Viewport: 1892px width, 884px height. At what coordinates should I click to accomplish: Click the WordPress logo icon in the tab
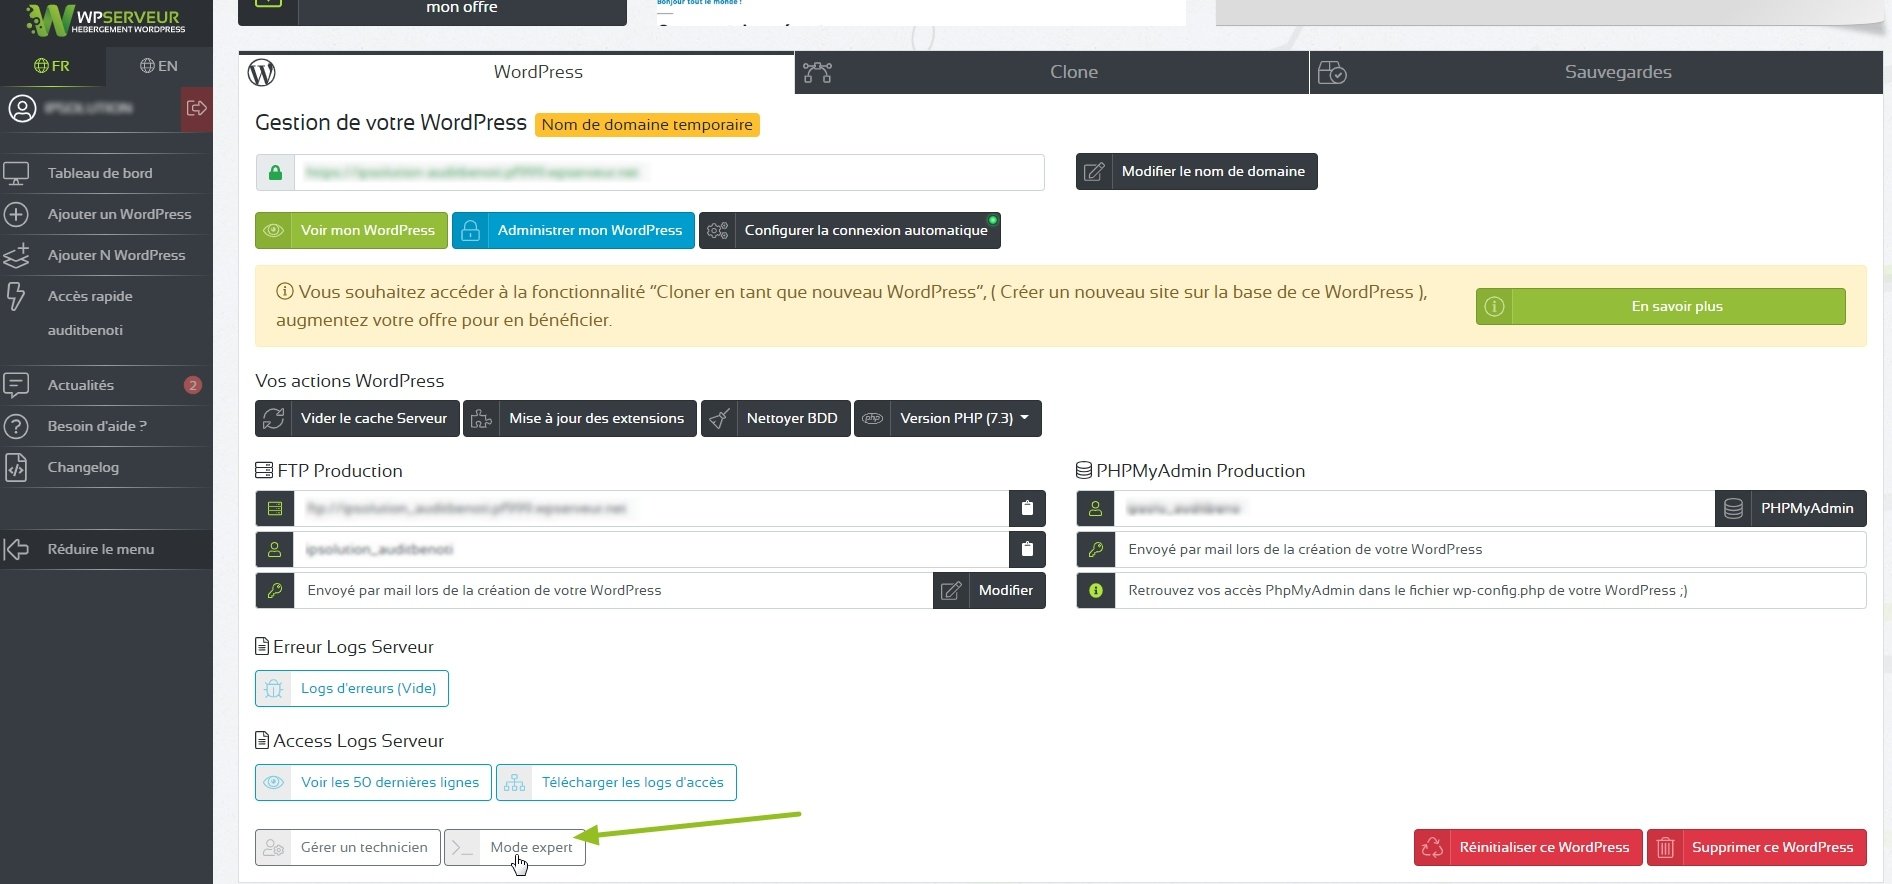pos(262,73)
